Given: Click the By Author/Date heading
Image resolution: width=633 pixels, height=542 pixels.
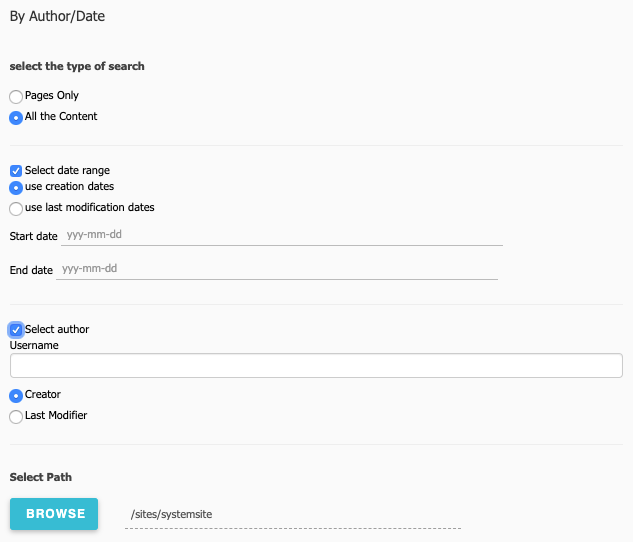Looking at the screenshot, I should pos(57,17).
